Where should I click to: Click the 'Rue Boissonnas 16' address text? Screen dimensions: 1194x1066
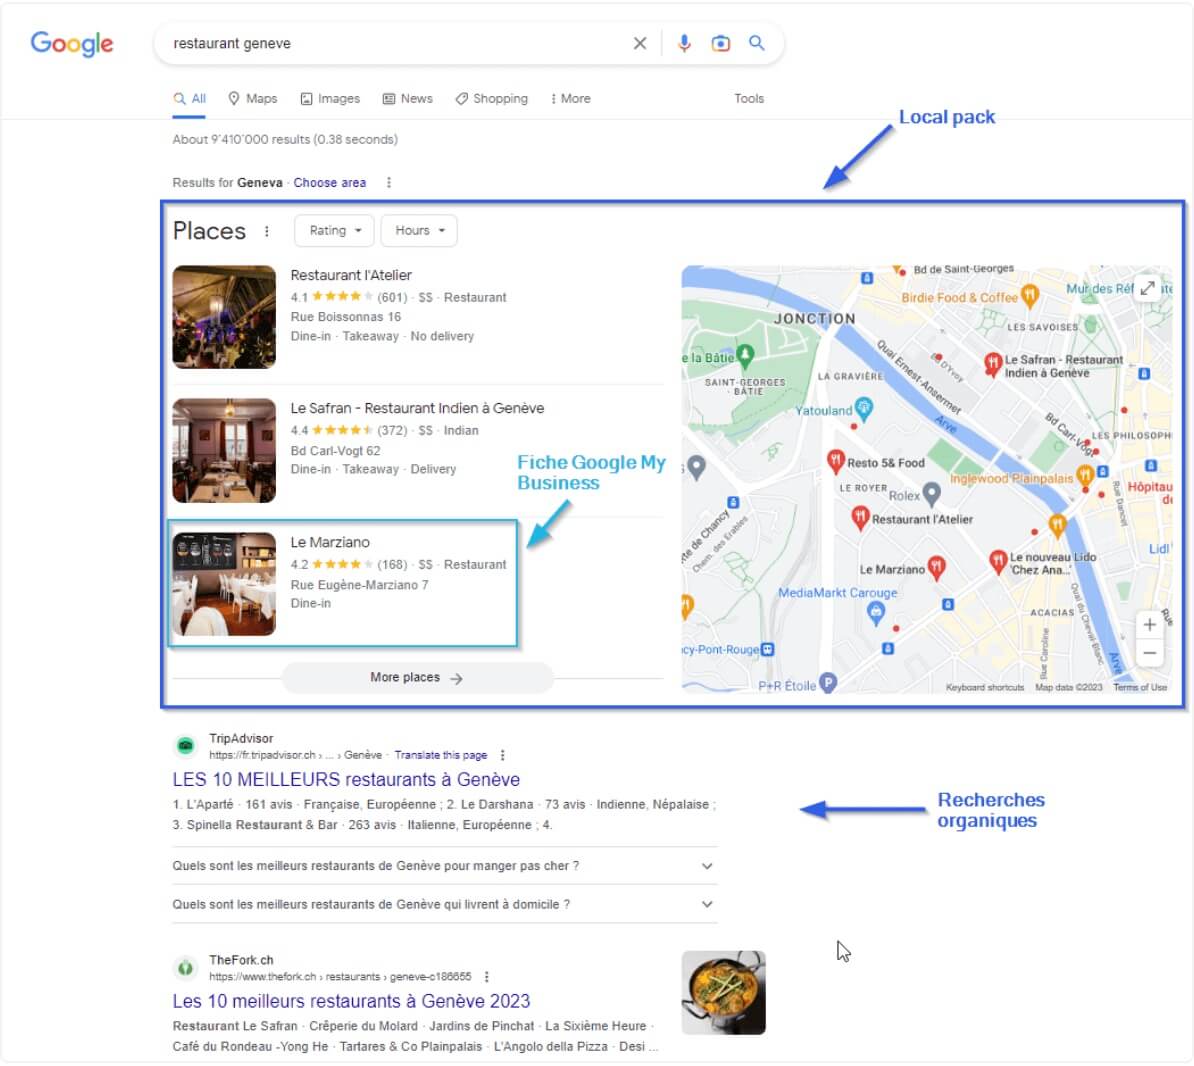(x=345, y=317)
